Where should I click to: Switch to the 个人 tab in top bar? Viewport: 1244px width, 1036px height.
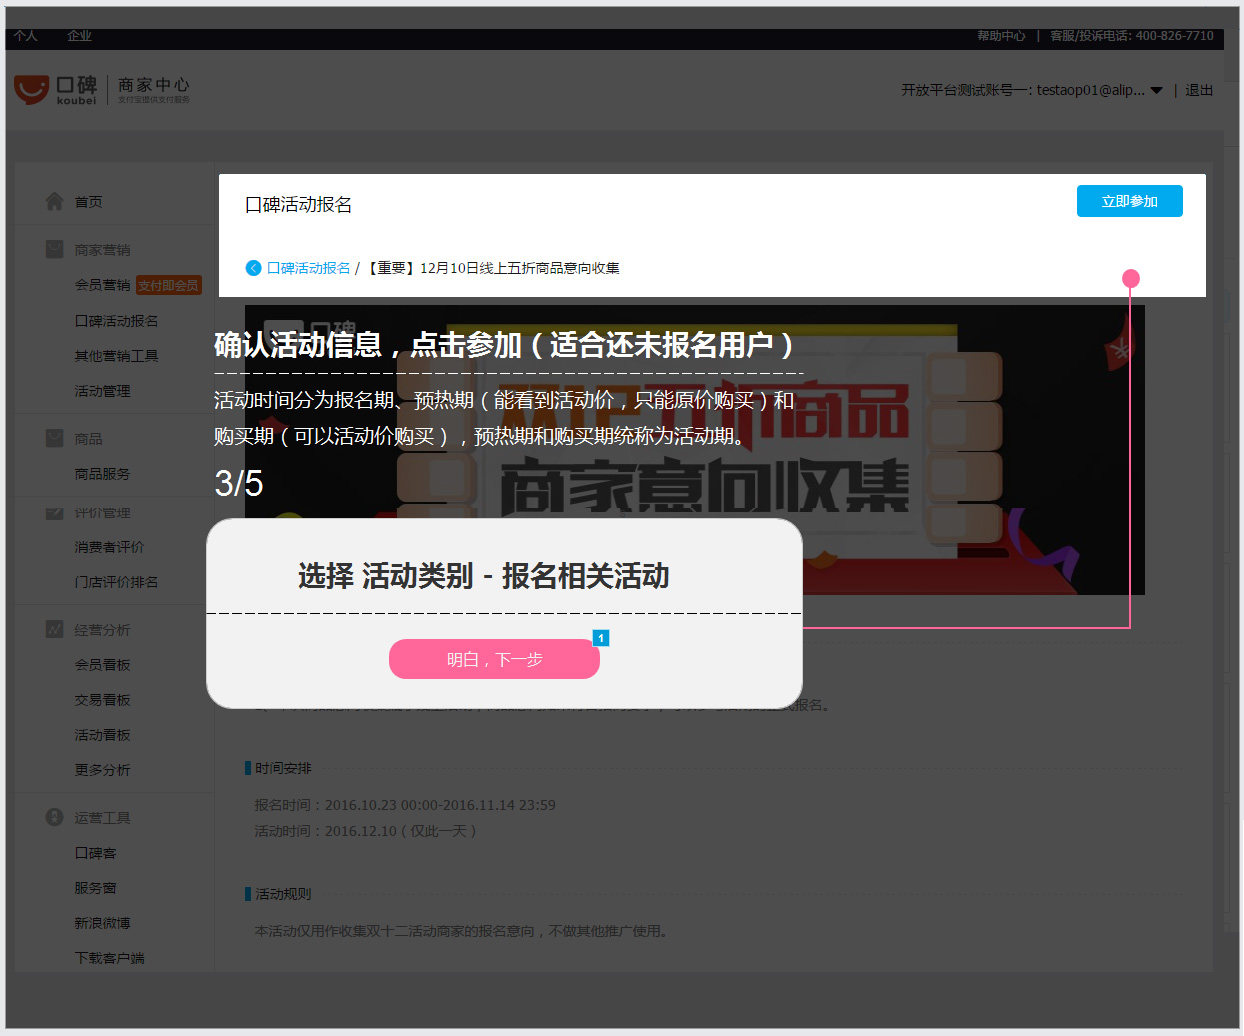click(x=26, y=36)
